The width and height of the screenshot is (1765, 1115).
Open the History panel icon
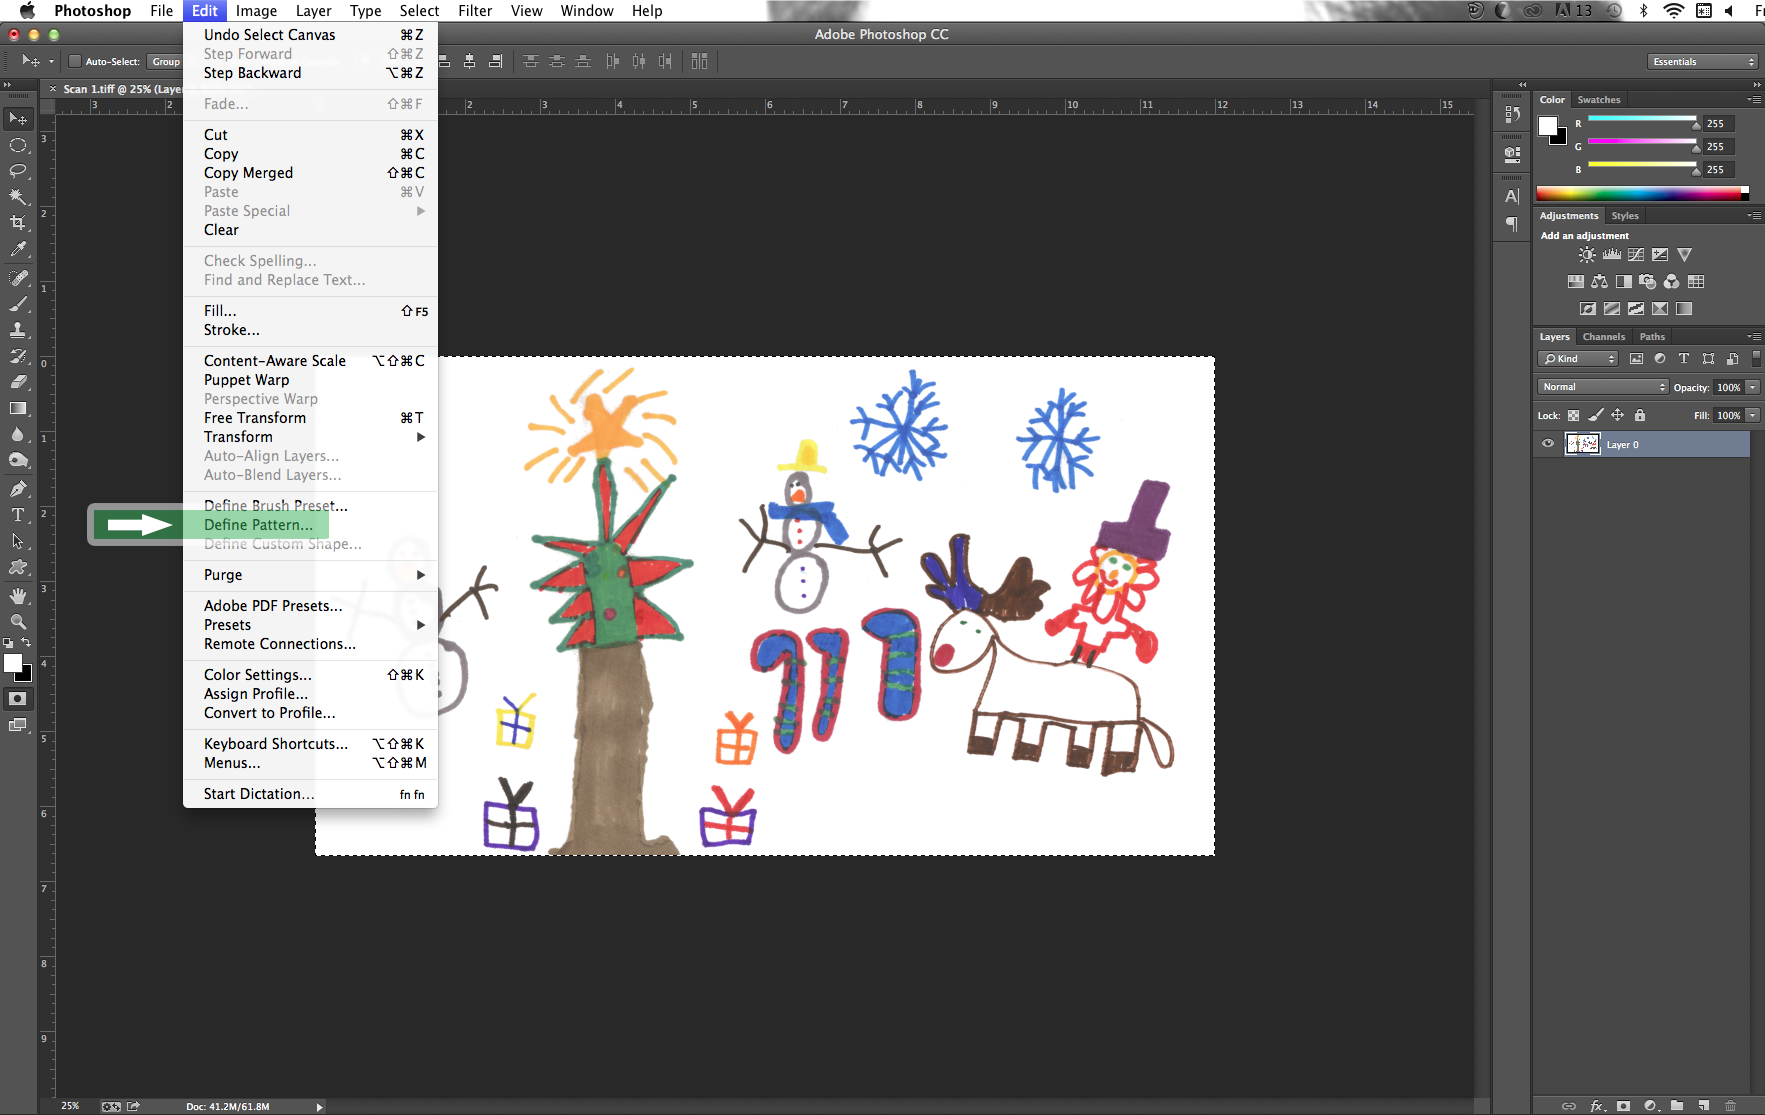pos(1512,114)
